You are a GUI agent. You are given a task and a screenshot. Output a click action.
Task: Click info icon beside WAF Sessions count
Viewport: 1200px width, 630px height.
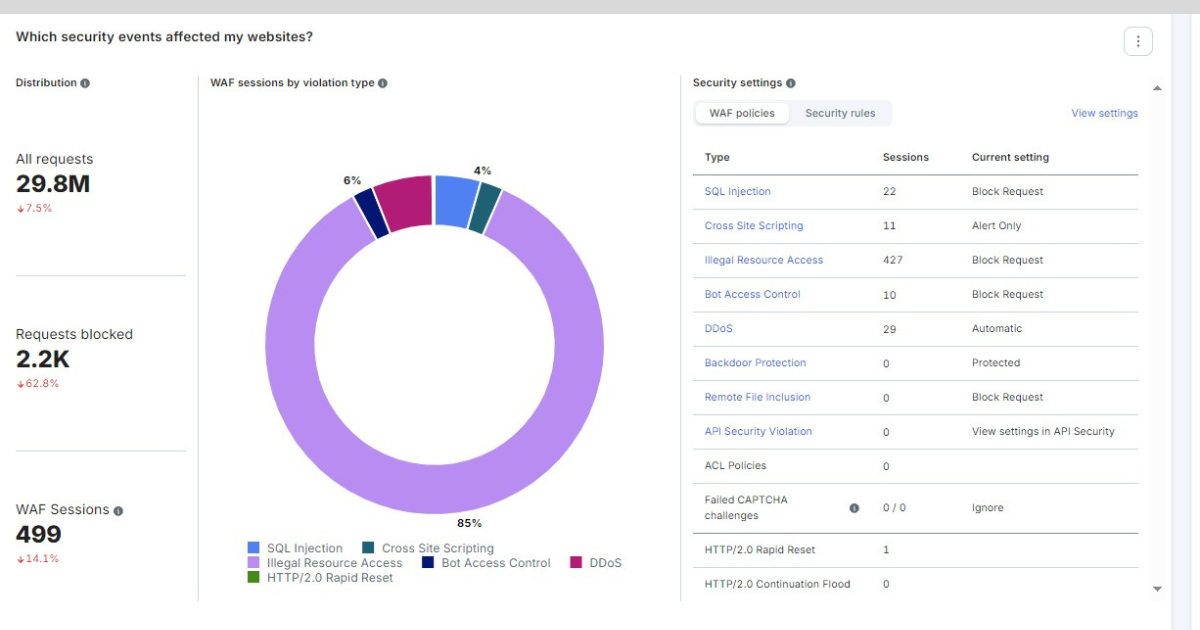click(118, 510)
